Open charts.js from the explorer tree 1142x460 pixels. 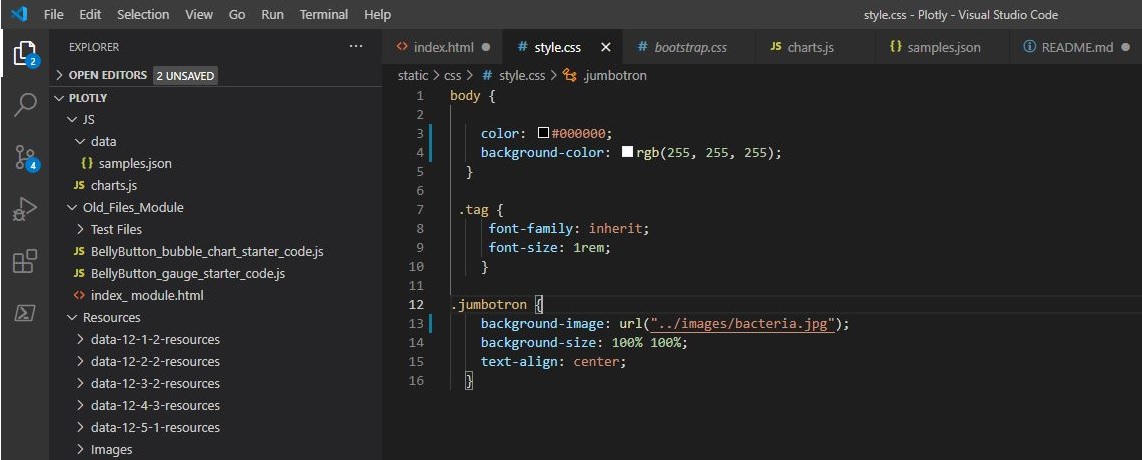pos(114,186)
